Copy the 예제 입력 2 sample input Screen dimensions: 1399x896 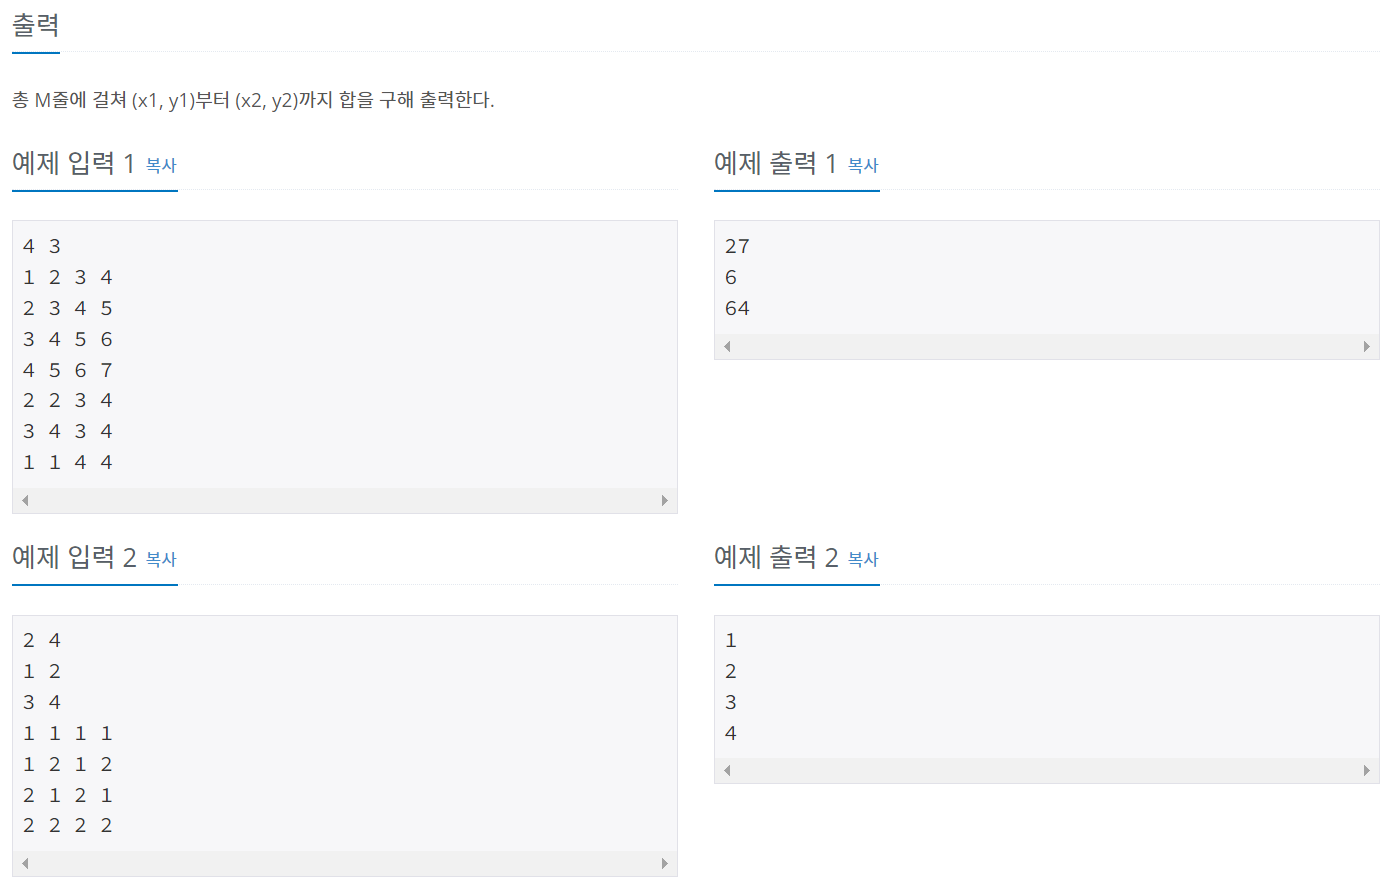coord(162,560)
